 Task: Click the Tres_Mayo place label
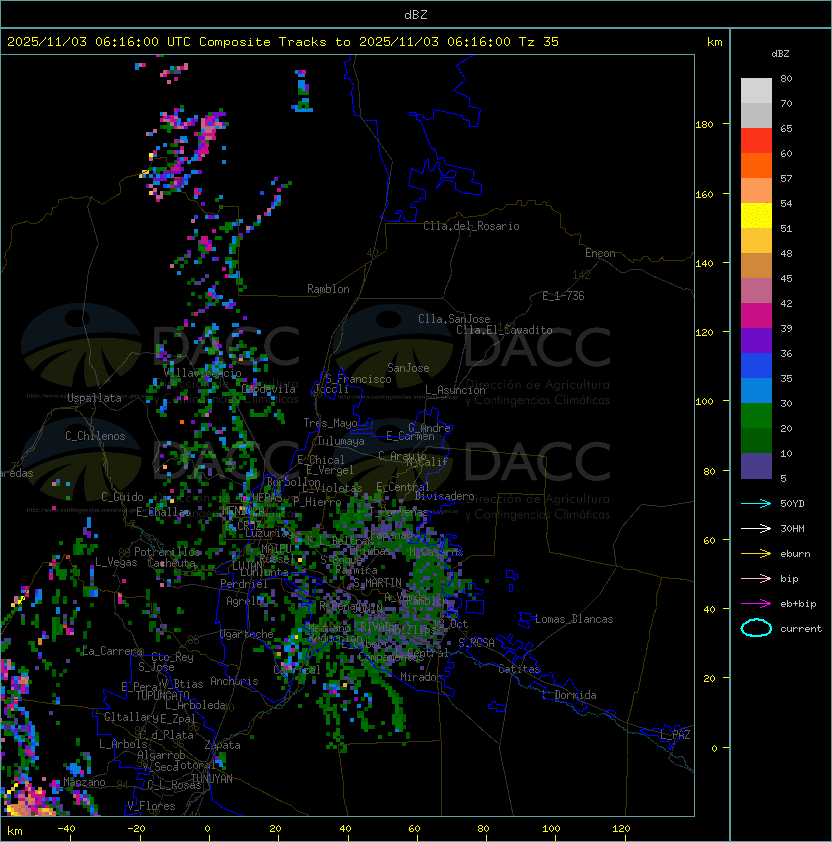tap(330, 423)
